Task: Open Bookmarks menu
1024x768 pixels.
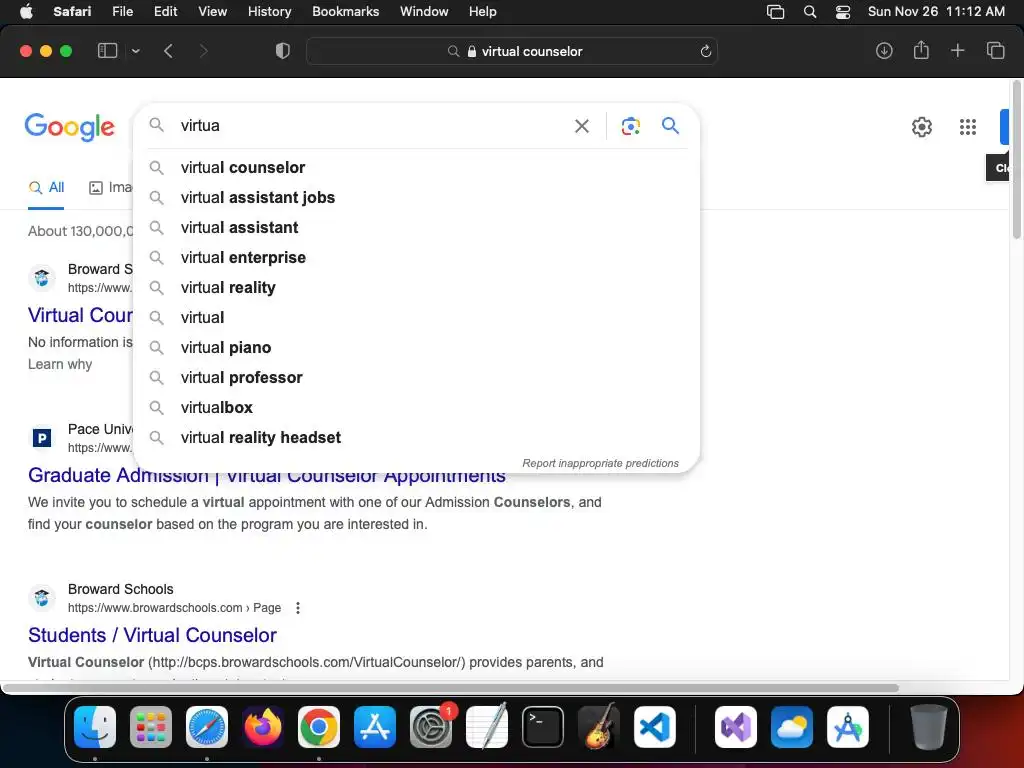Action: click(345, 12)
